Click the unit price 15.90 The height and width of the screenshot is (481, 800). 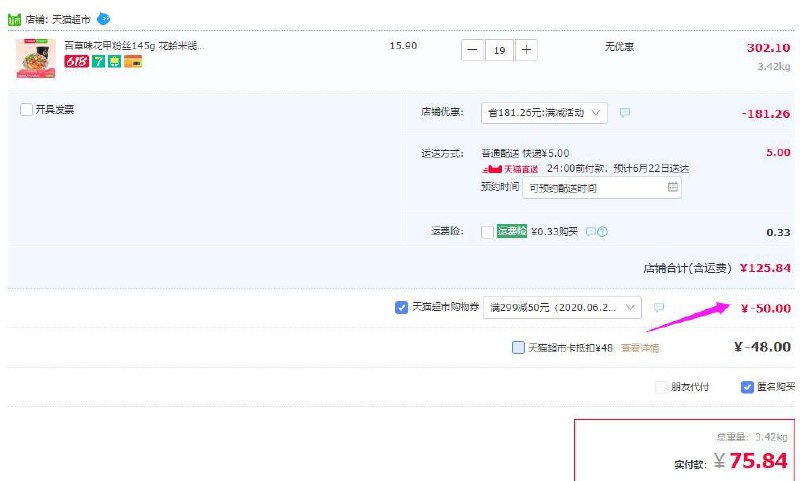click(403, 45)
